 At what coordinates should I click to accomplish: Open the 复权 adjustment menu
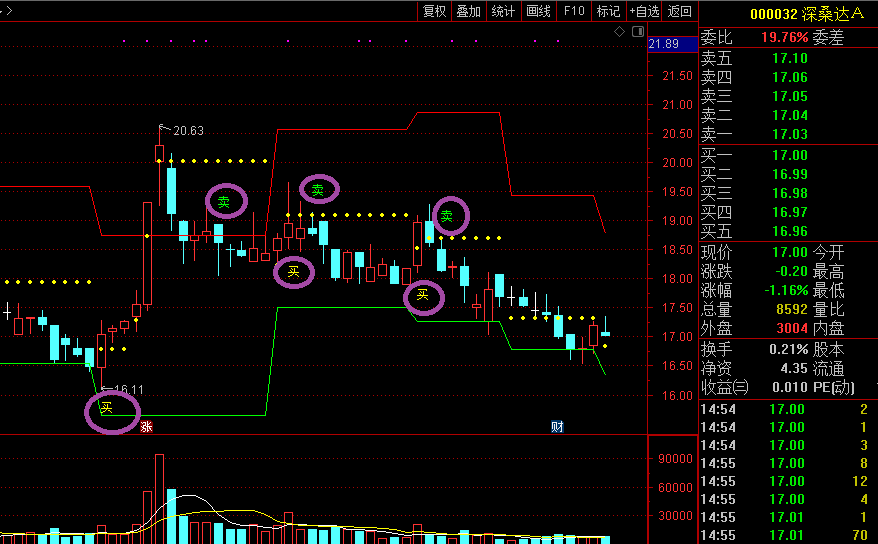tap(435, 11)
